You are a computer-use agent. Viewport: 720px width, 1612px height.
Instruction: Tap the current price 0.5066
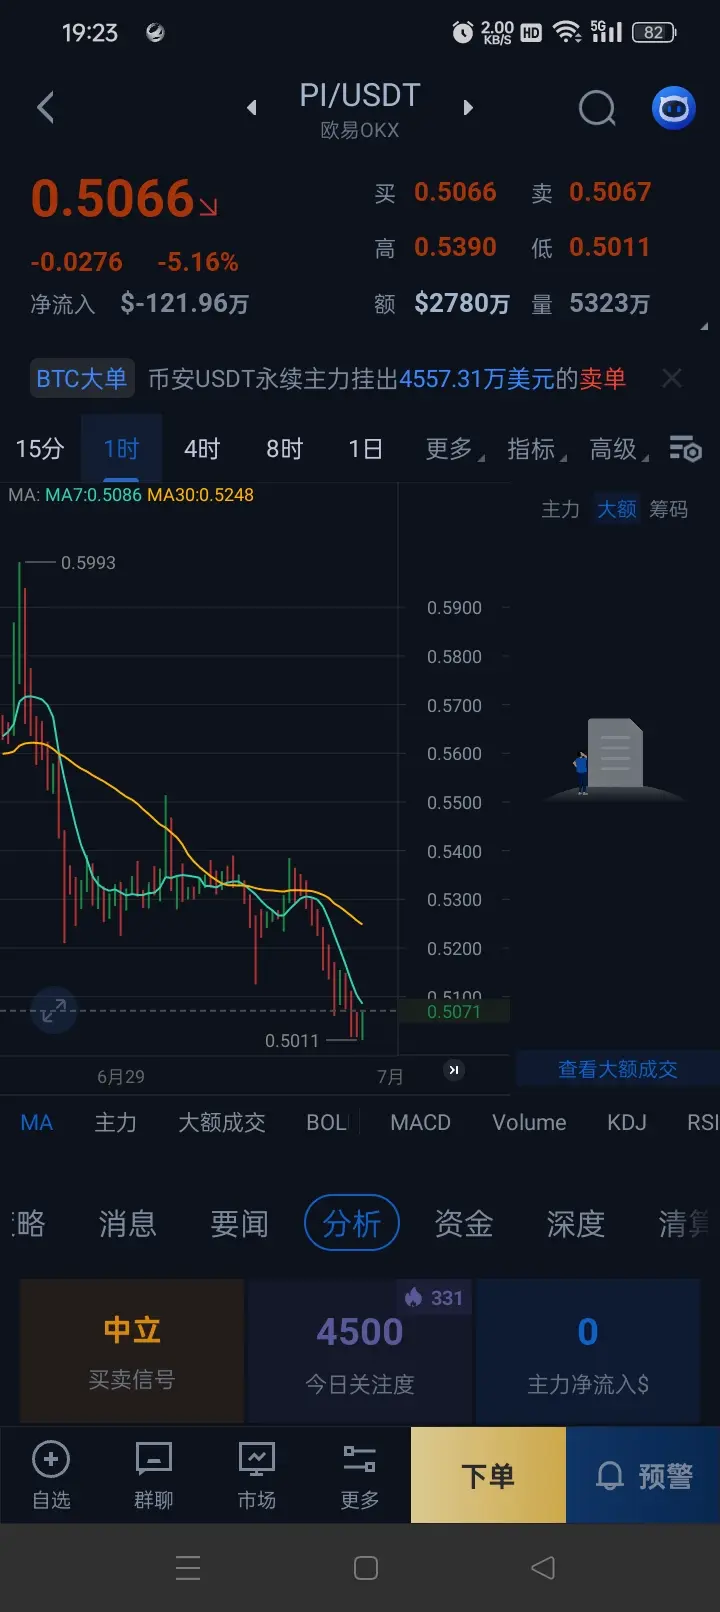click(x=112, y=198)
